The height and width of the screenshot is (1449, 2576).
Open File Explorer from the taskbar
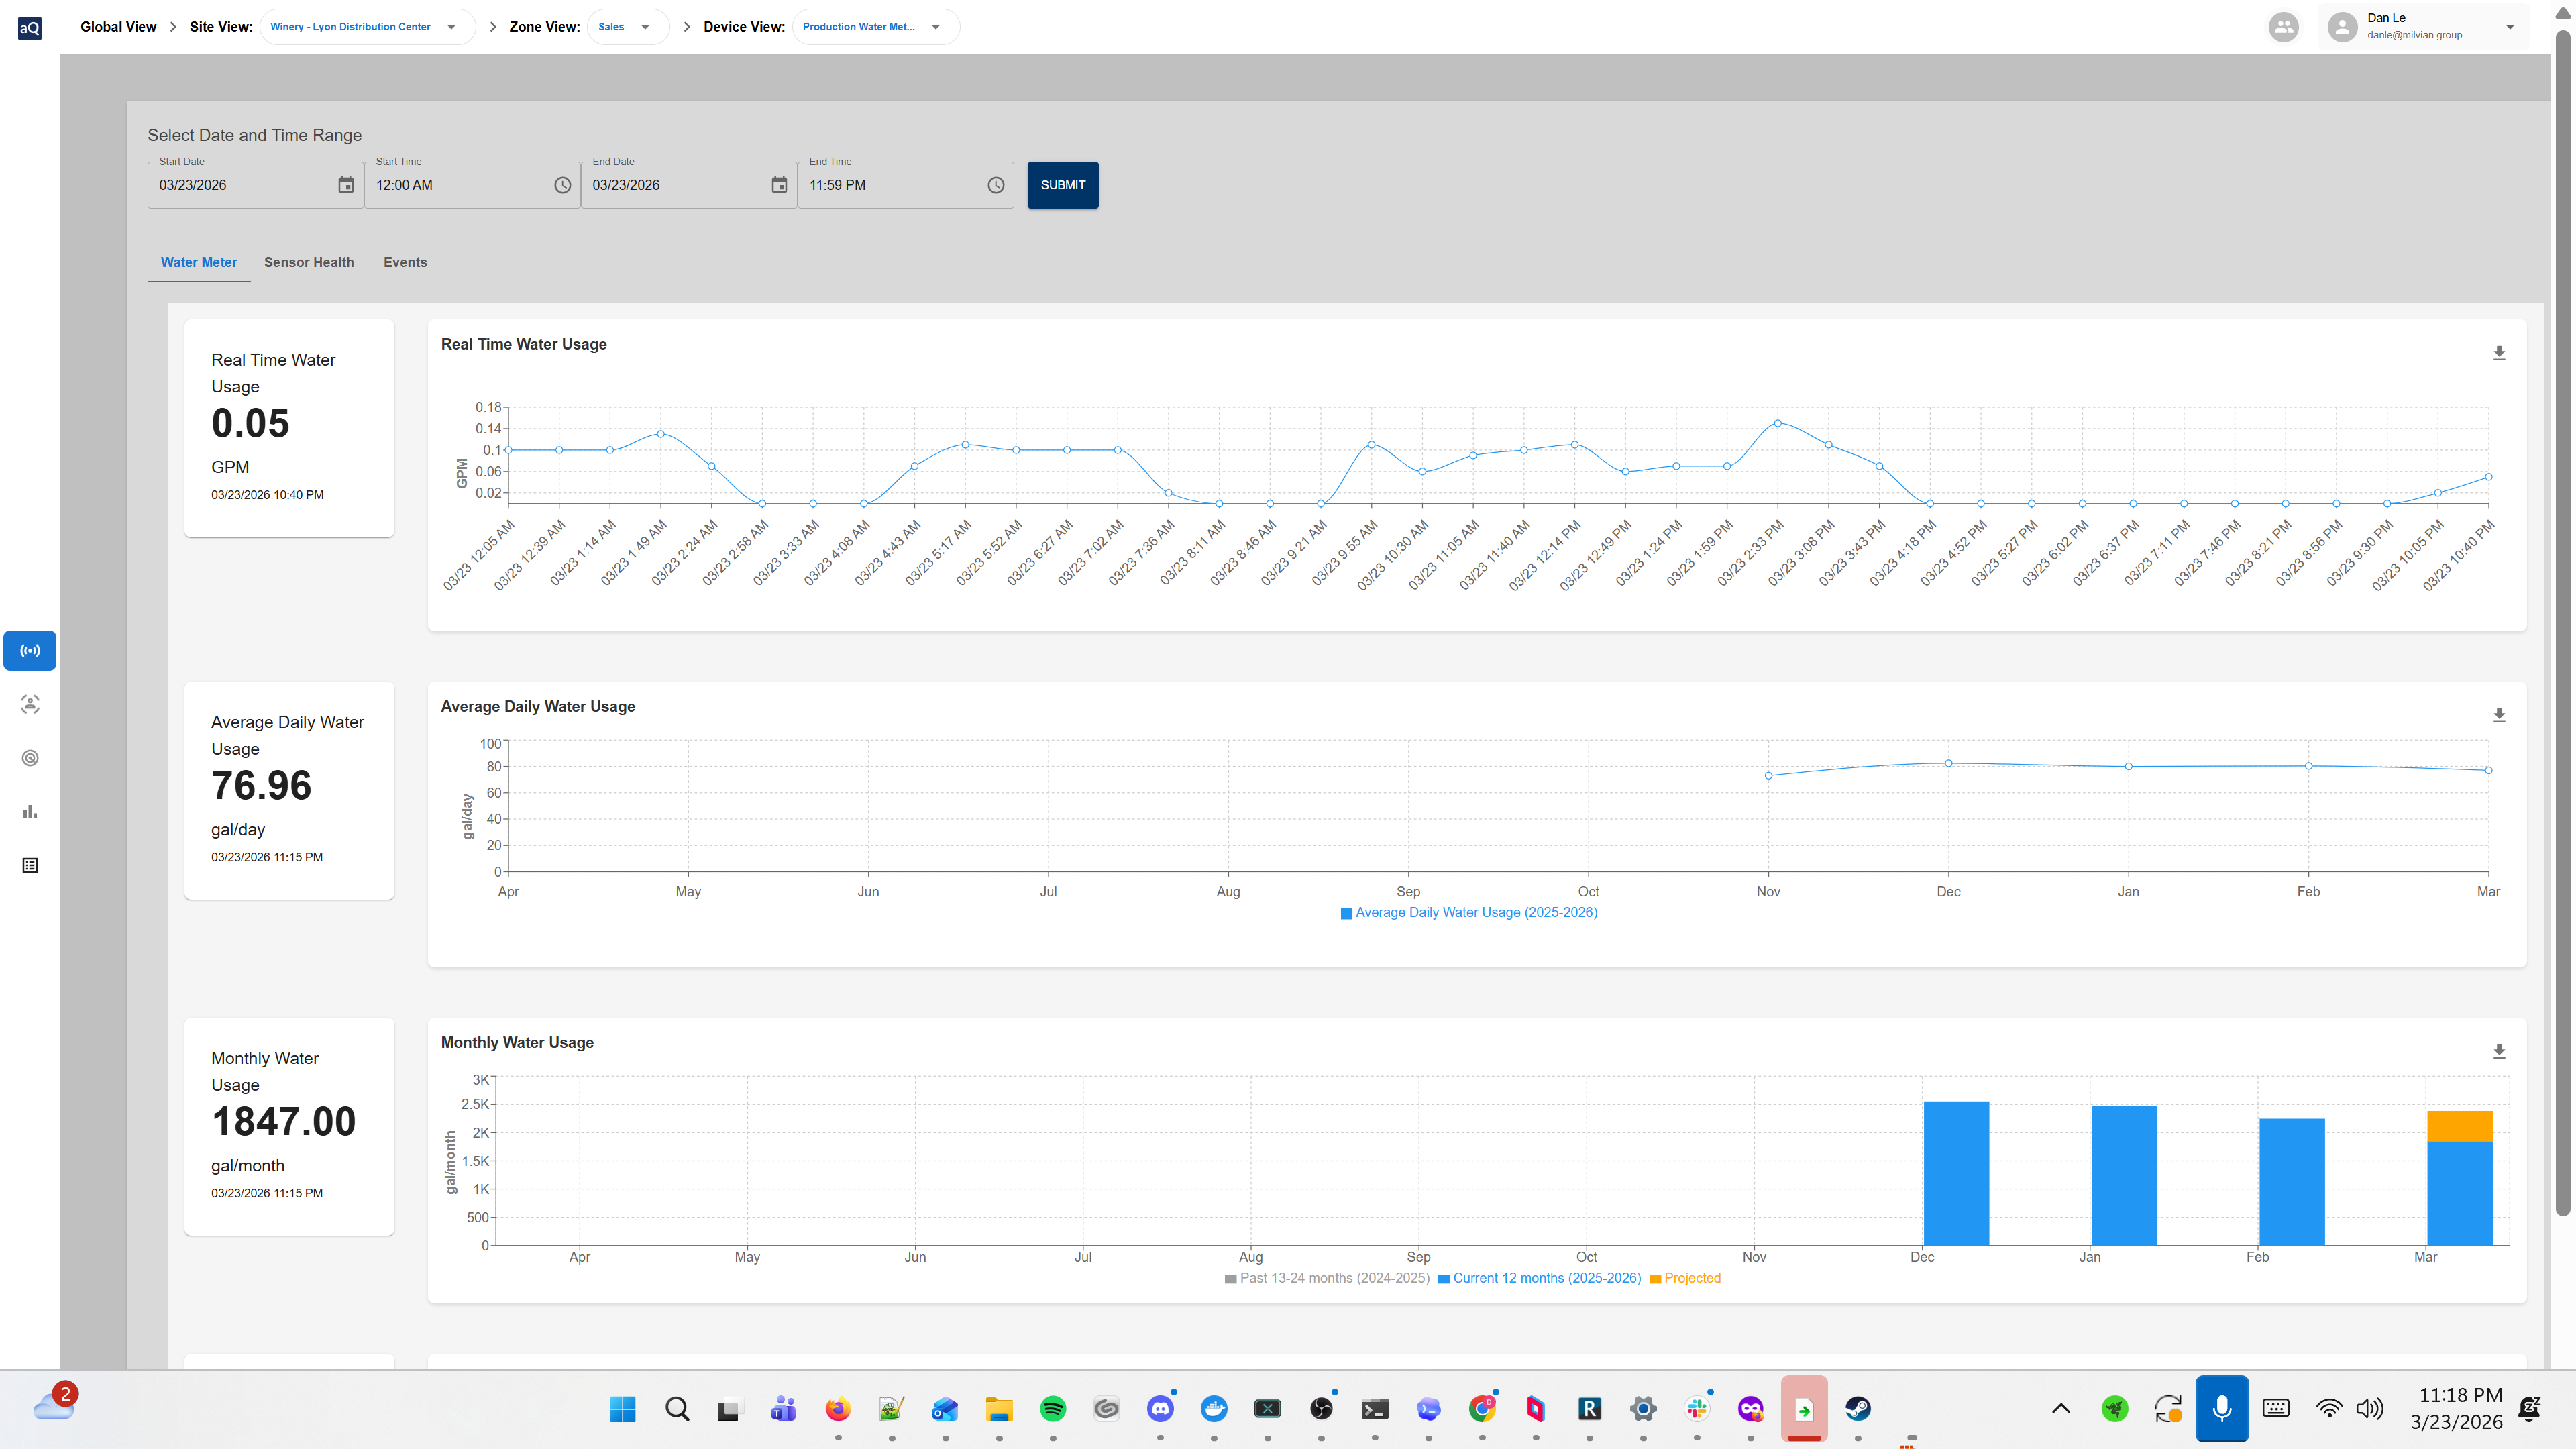[999, 1409]
